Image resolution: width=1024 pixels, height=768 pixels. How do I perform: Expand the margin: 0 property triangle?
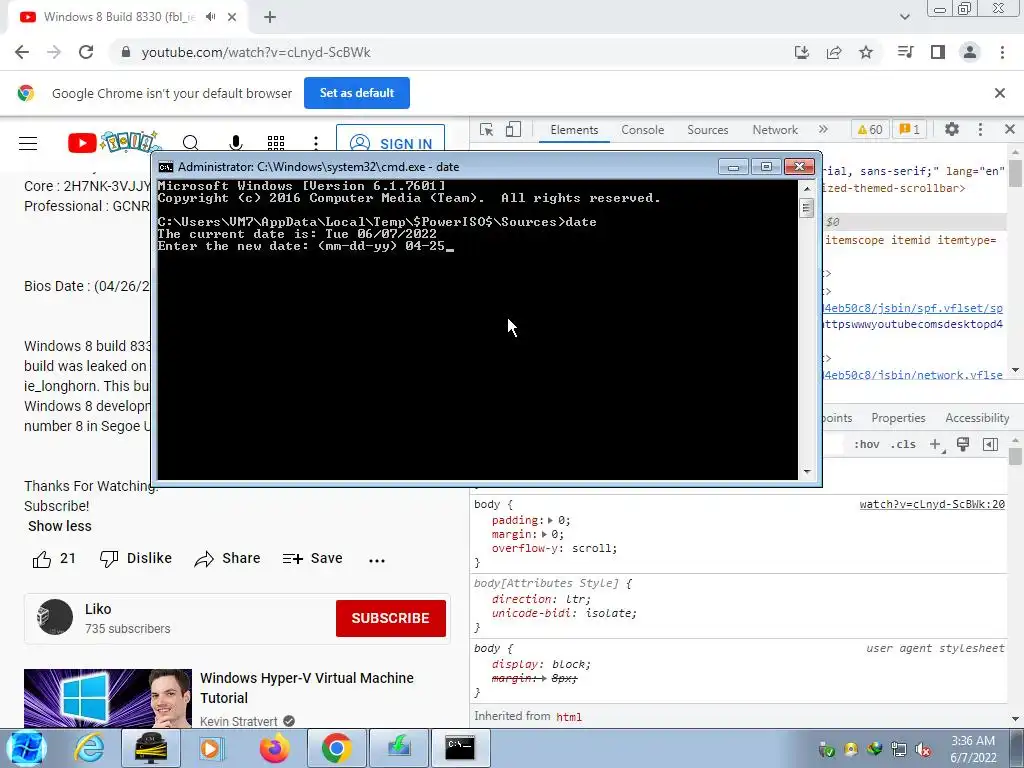(544, 534)
